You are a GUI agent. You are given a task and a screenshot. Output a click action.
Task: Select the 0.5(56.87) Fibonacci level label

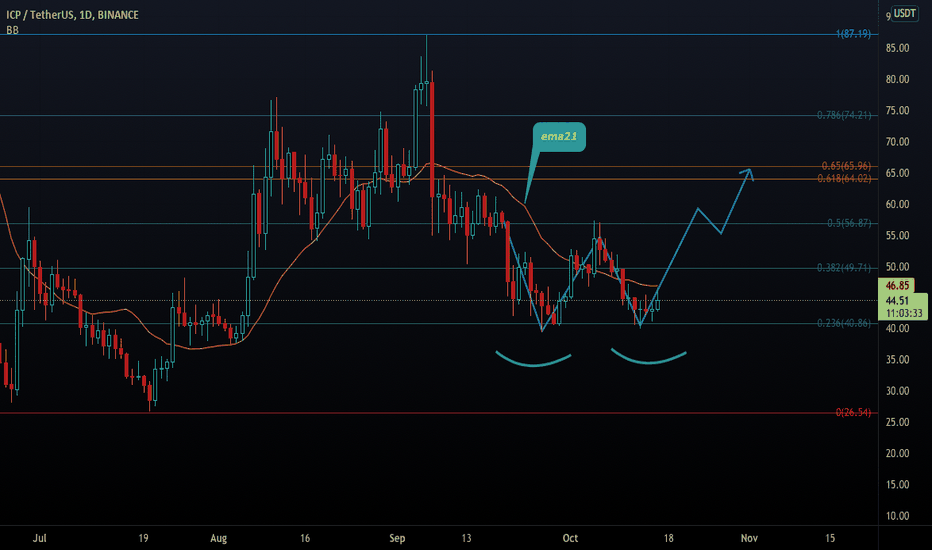pos(849,223)
